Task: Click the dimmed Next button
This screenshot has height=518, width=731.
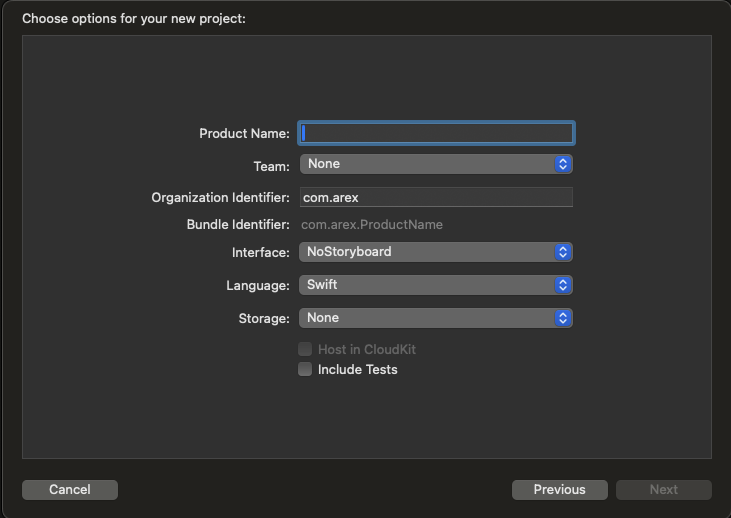Action: 663,490
